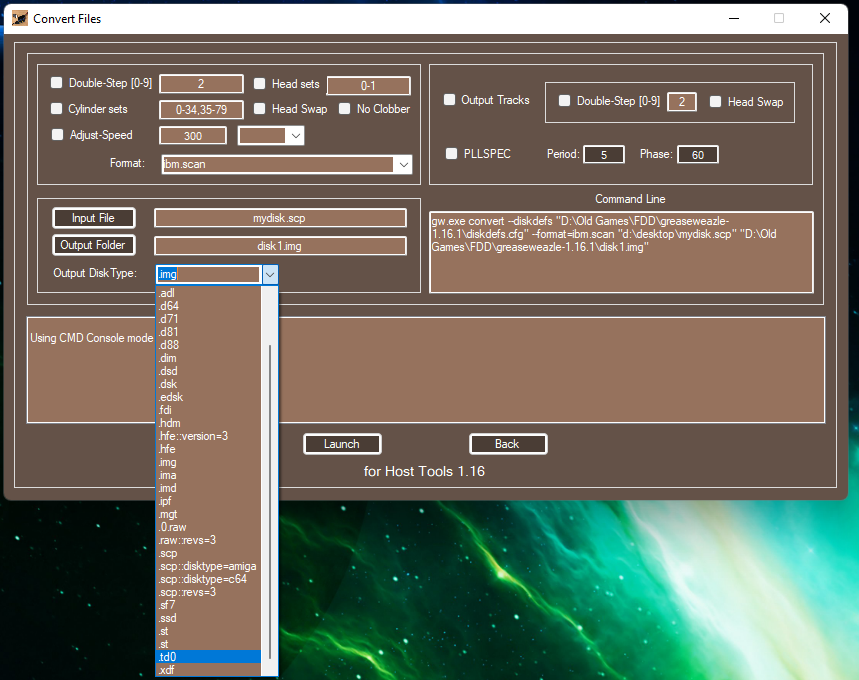Enable the Cylinder sets checkbox
The width and height of the screenshot is (859, 680).
(x=57, y=109)
